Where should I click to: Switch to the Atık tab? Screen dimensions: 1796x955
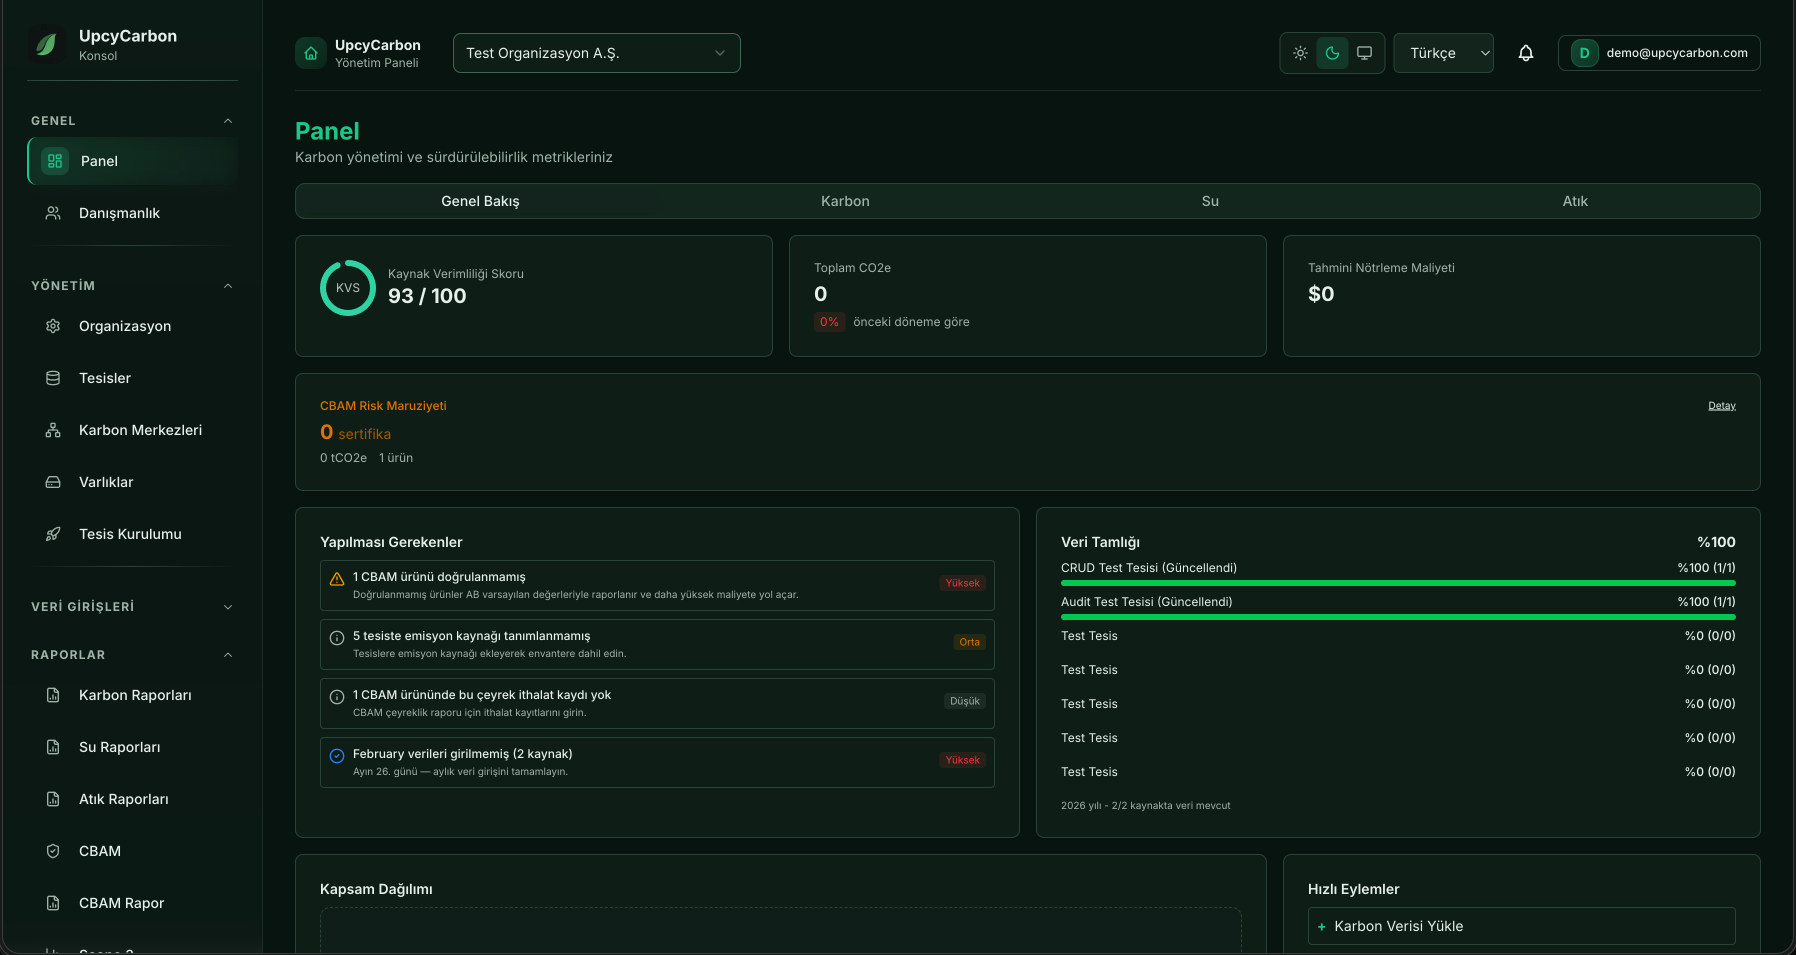coord(1575,201)
